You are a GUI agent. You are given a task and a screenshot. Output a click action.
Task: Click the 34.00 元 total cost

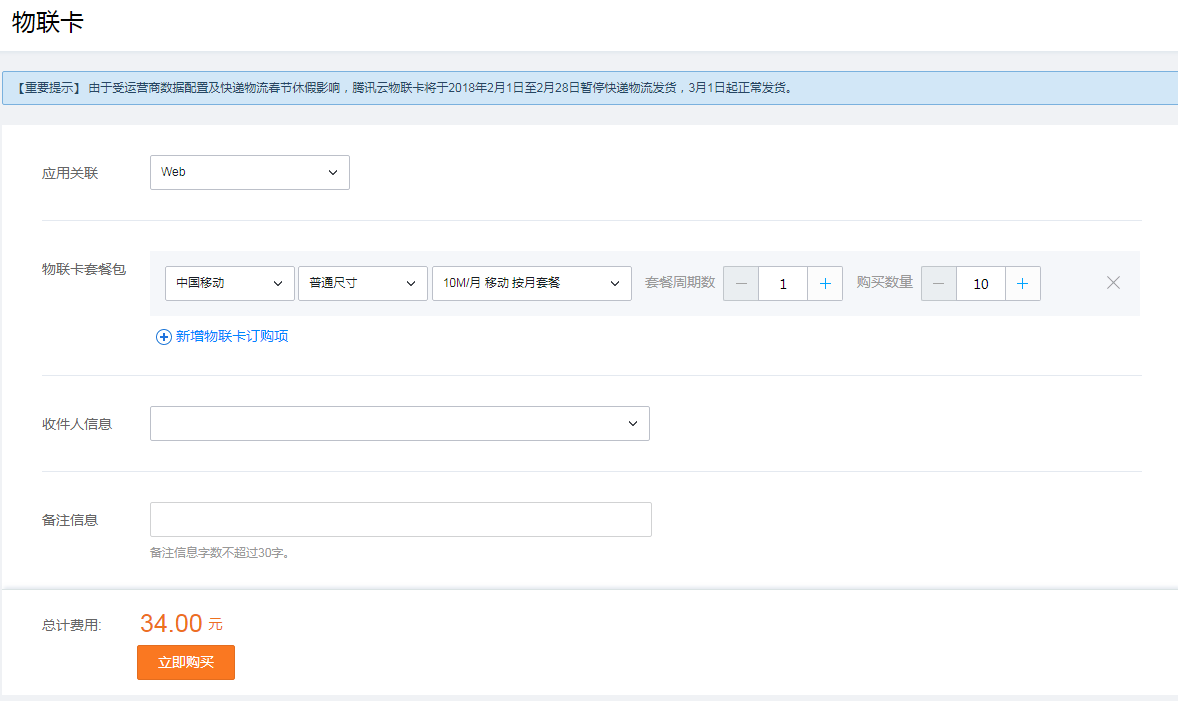[x=181, y=623]
